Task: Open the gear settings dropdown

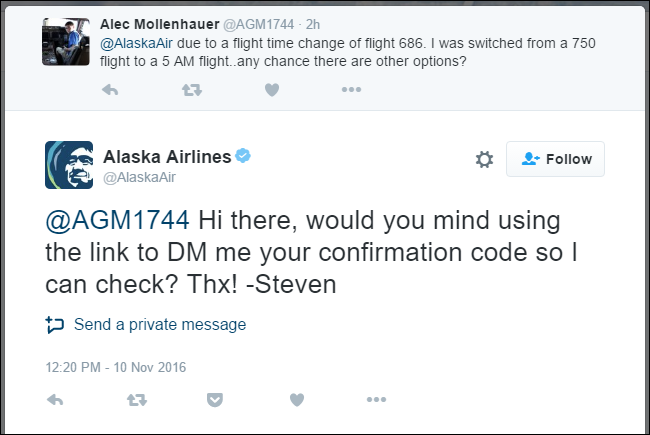Action: (x=484, y=159)
